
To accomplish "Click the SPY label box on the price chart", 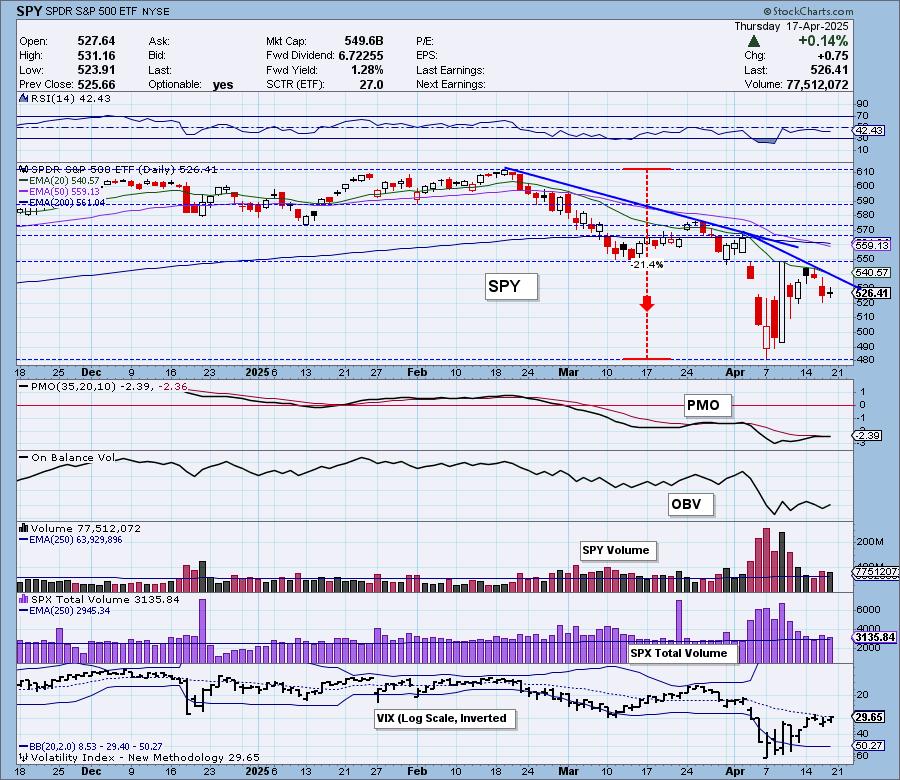I will click(x=511, y=286).
